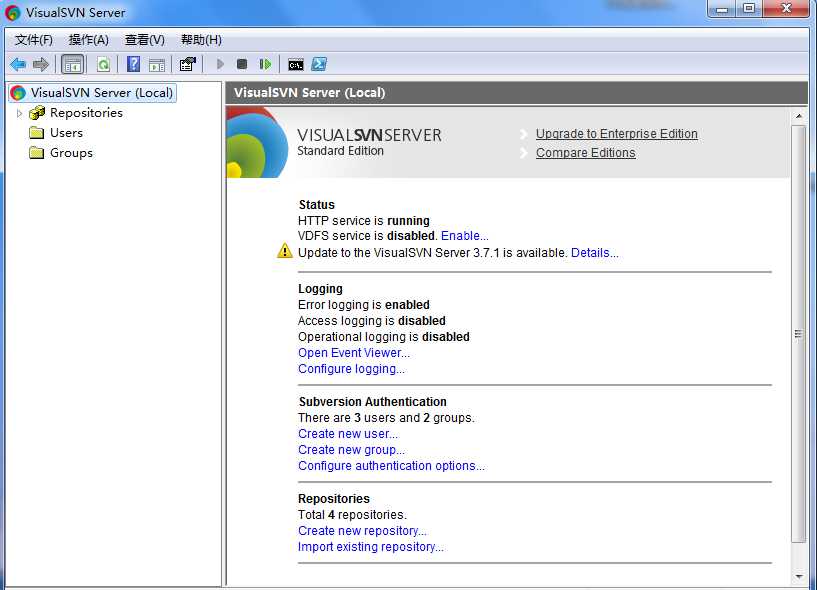Screen dimensions: 817x590
Task: Click the 'Logging' heading
Action: point(320,289)
